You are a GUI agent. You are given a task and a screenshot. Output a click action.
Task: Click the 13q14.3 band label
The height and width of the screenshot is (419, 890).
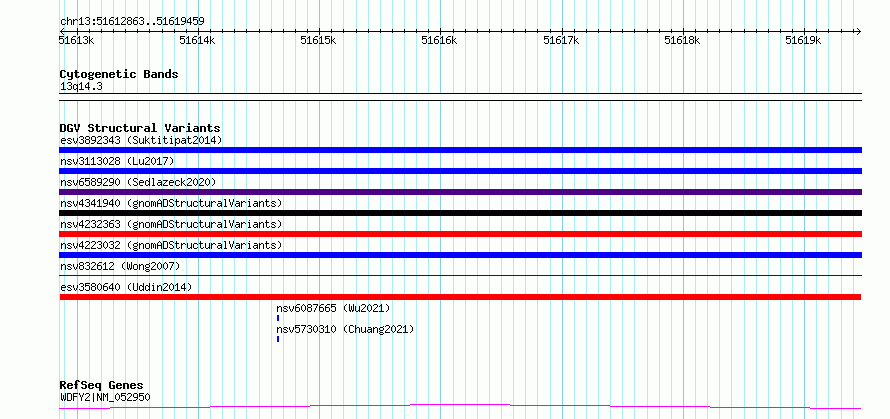click(81, 87)
